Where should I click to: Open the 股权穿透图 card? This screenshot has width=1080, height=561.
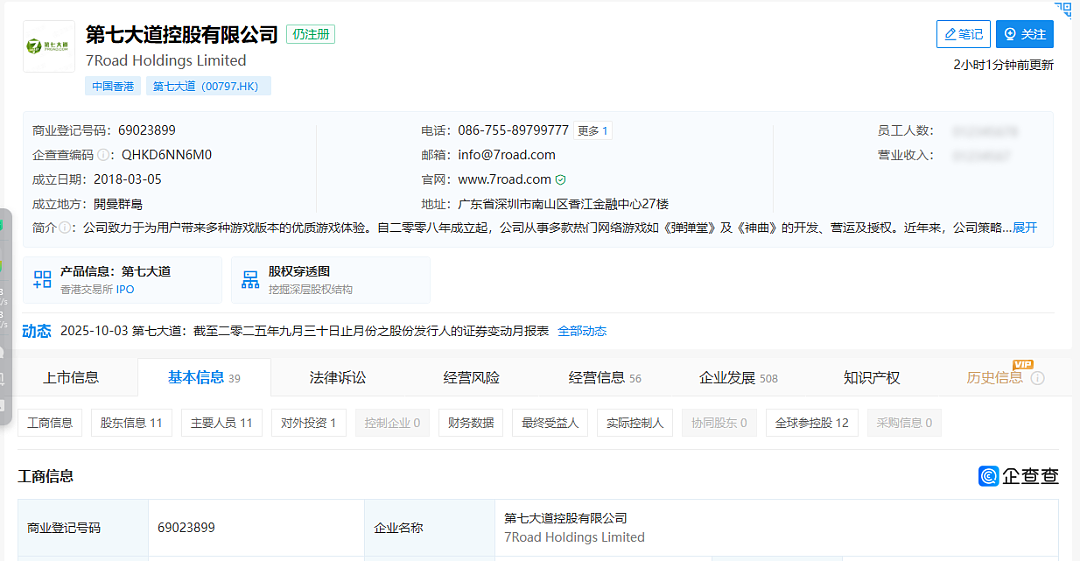pyautogui.click(x=331, y=280)
